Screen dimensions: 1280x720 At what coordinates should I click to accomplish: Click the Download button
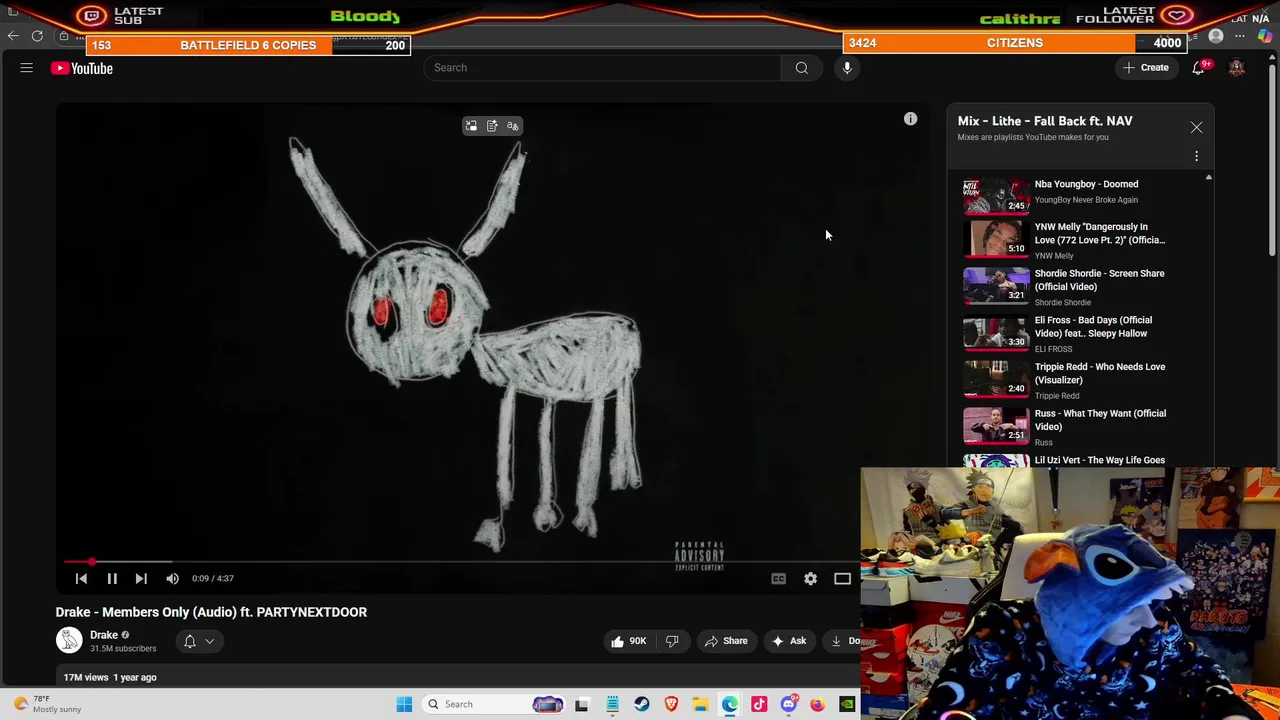tap(842, 641)
